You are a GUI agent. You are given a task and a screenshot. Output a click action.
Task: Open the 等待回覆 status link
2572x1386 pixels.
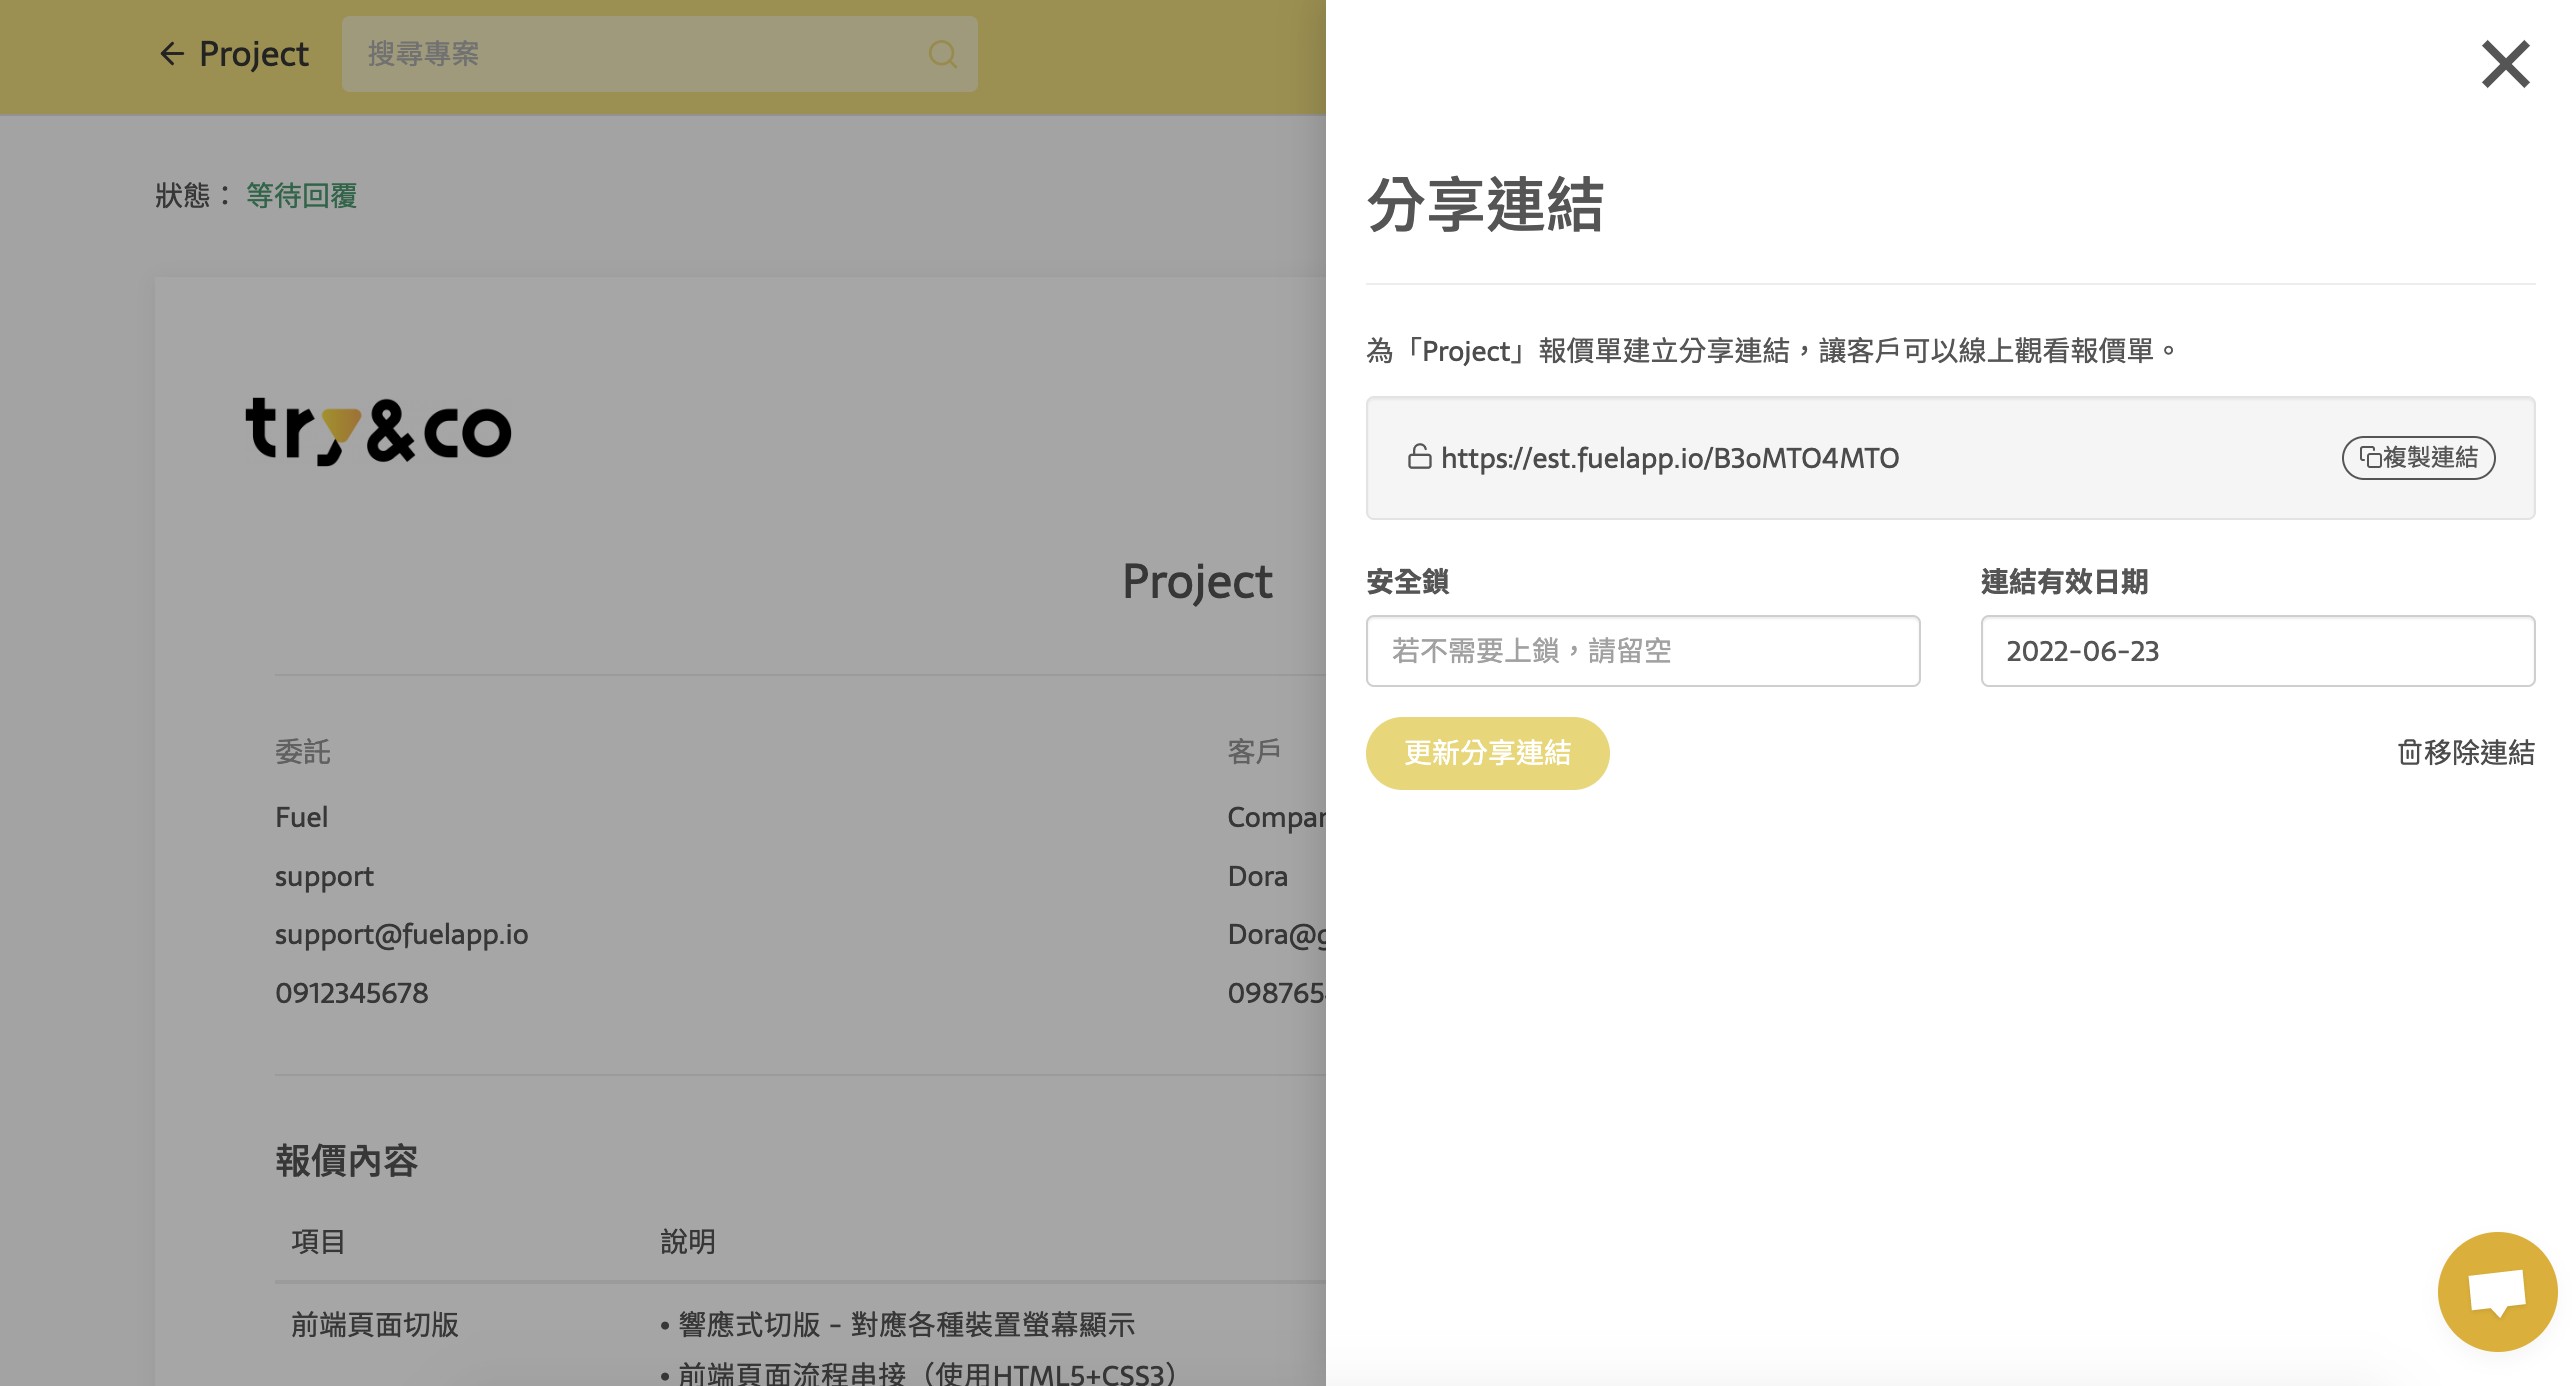pyautogui.click(x=302, y=196)
